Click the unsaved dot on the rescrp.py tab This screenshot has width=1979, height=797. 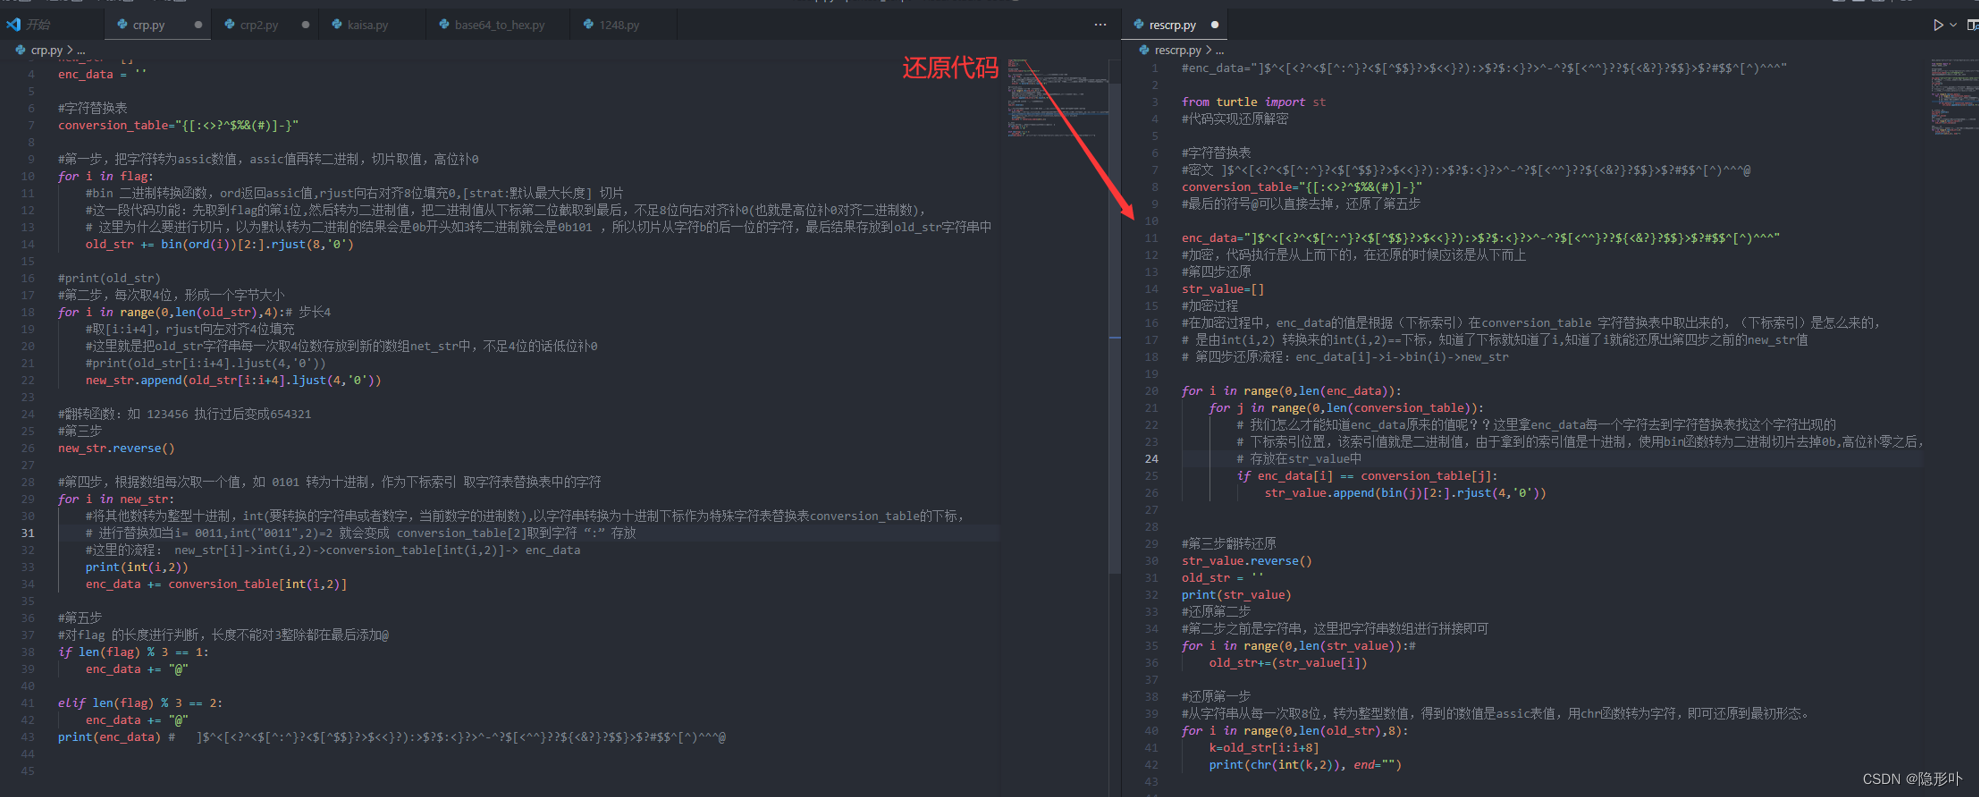tap(1215, 25)
